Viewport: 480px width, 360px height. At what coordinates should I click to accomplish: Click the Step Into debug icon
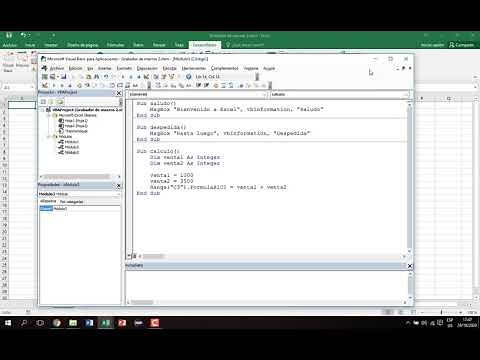87,85
